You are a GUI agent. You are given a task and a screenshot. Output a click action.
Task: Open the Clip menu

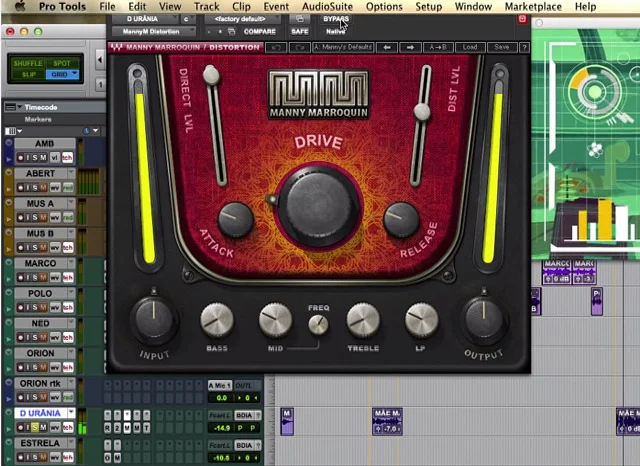pyautogui.click(x=241, y=7)
